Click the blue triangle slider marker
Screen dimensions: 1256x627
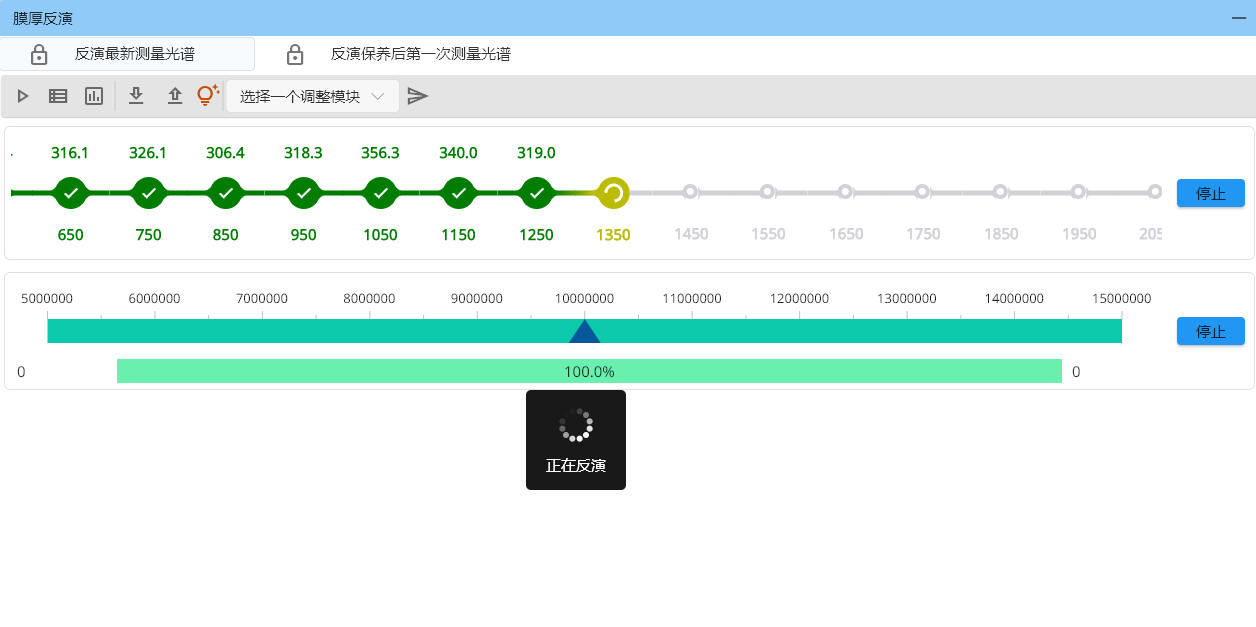pyautogui.click(x=584, y=332)
